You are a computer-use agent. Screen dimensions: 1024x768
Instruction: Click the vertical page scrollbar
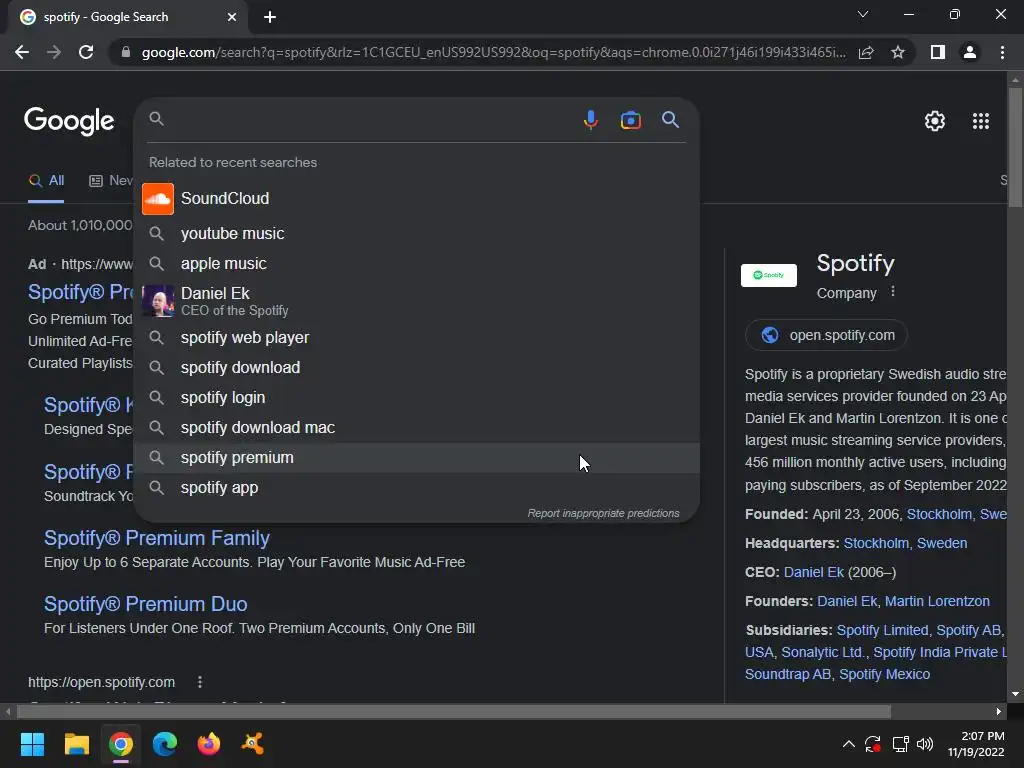[x=1015, y=148]
